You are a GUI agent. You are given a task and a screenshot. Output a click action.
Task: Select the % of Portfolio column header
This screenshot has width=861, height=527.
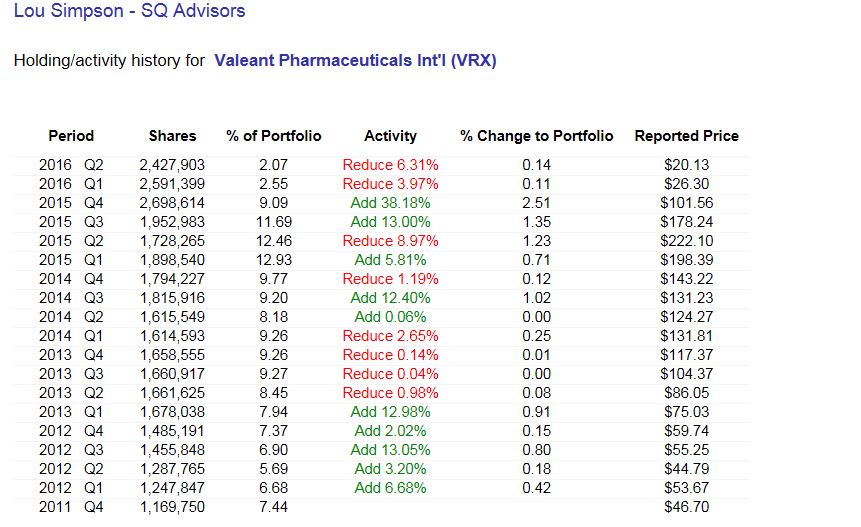274,136
